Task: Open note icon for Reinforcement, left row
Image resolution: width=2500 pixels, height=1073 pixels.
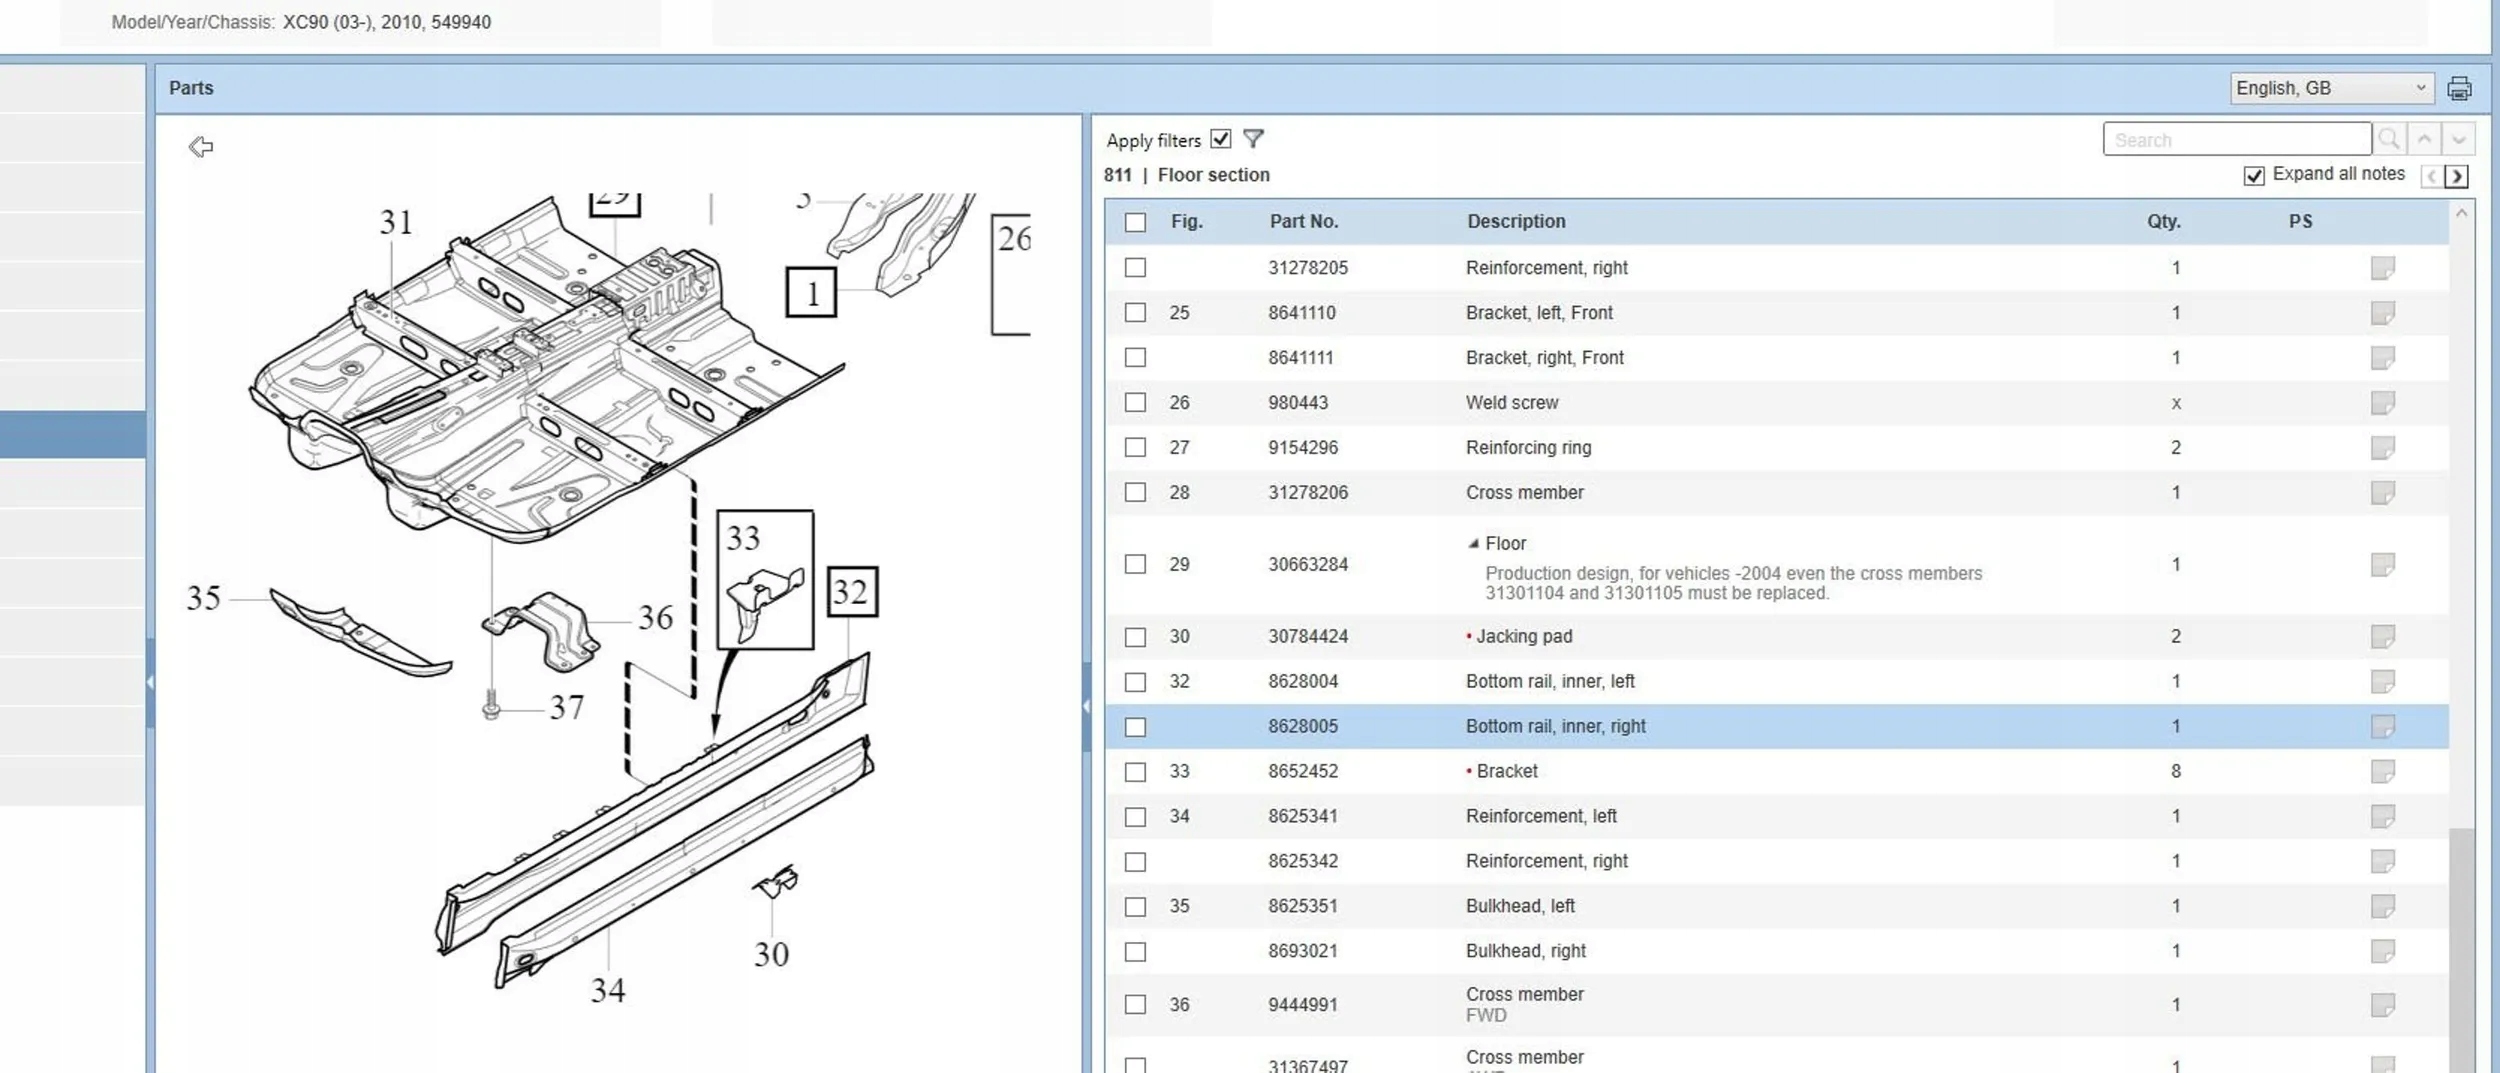Action: tap(2382, 817)
